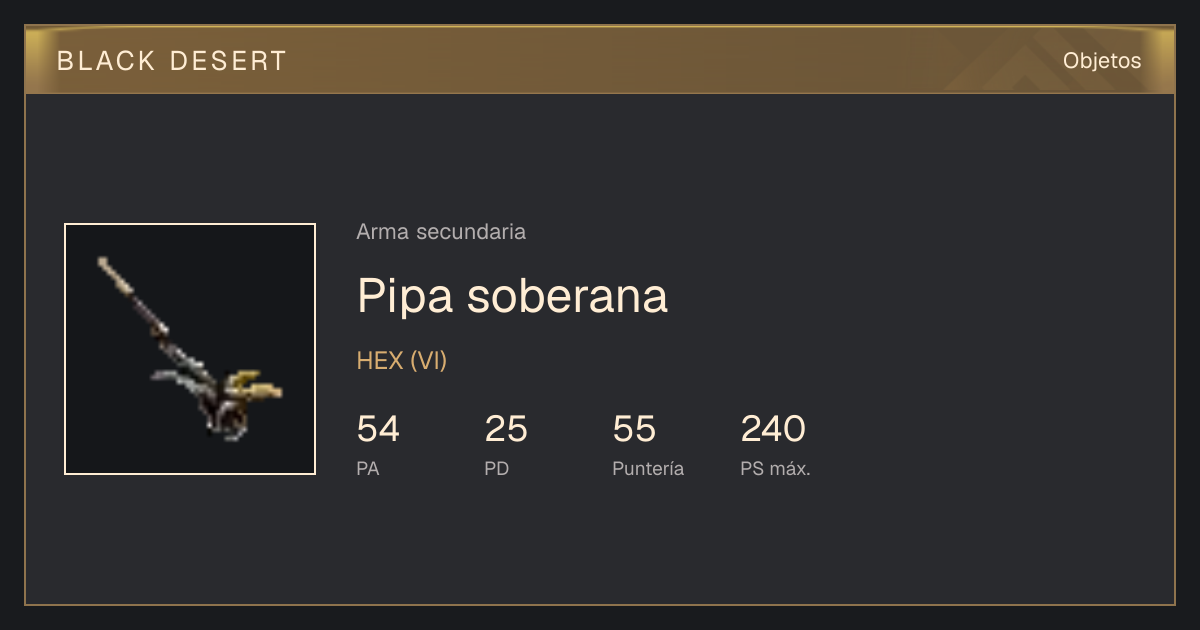This screenshot has width=1200, height=630.
Task: Click the 54 PA stat value
Action: (x=378, y=429)
